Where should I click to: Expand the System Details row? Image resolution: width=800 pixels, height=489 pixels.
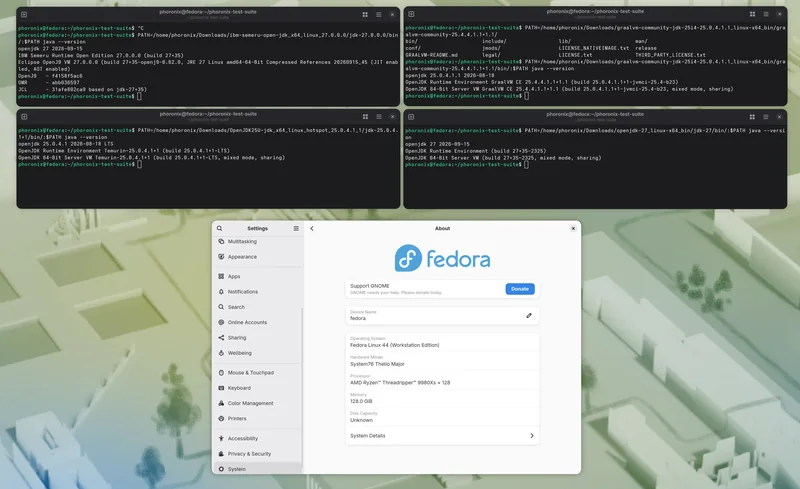coord(442,436)
